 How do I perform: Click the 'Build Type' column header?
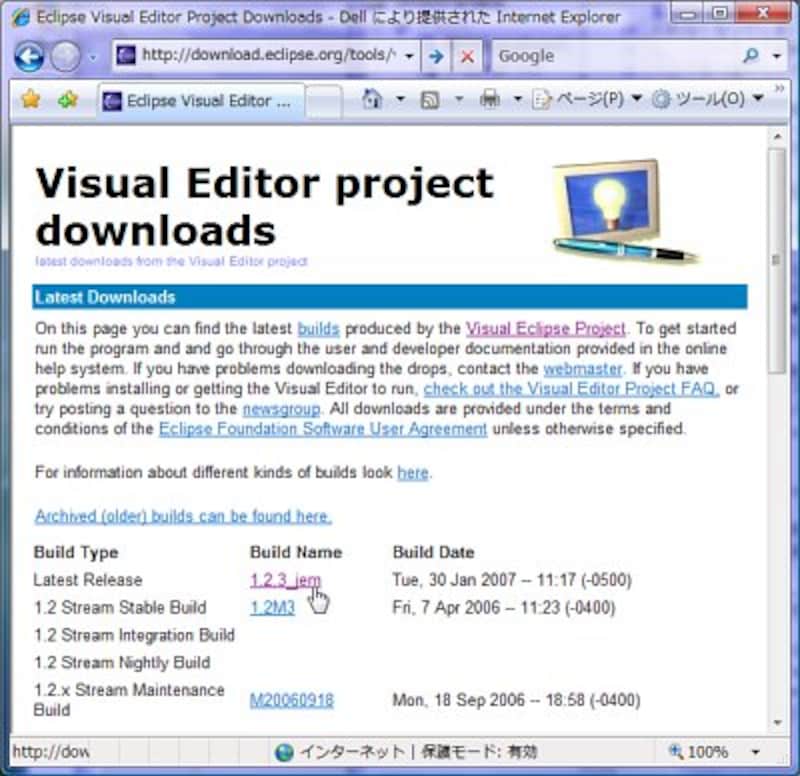pyautogui.click(x=76, y=552)
